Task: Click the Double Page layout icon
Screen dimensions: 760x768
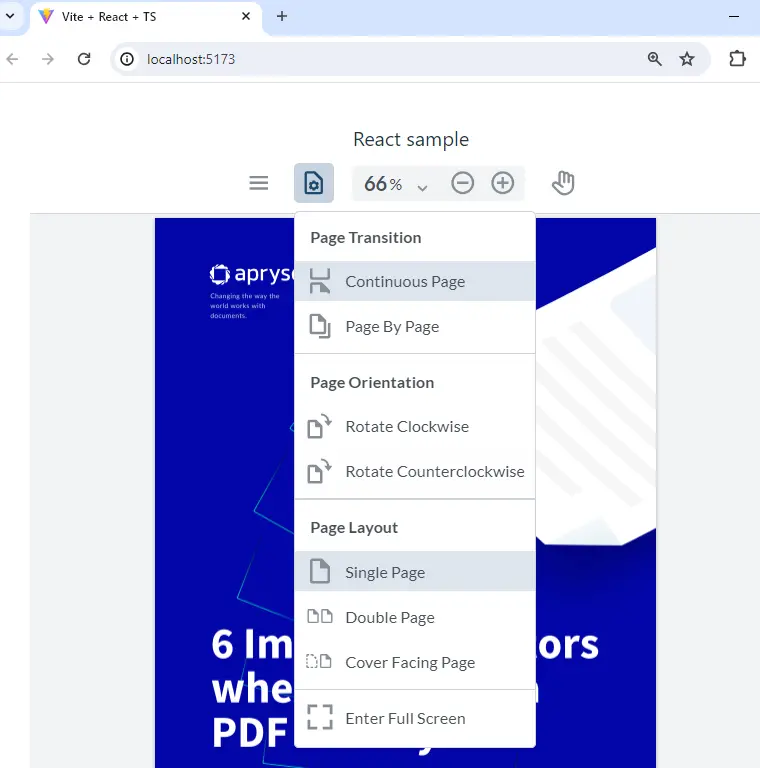Action: [x=320, y=616]
